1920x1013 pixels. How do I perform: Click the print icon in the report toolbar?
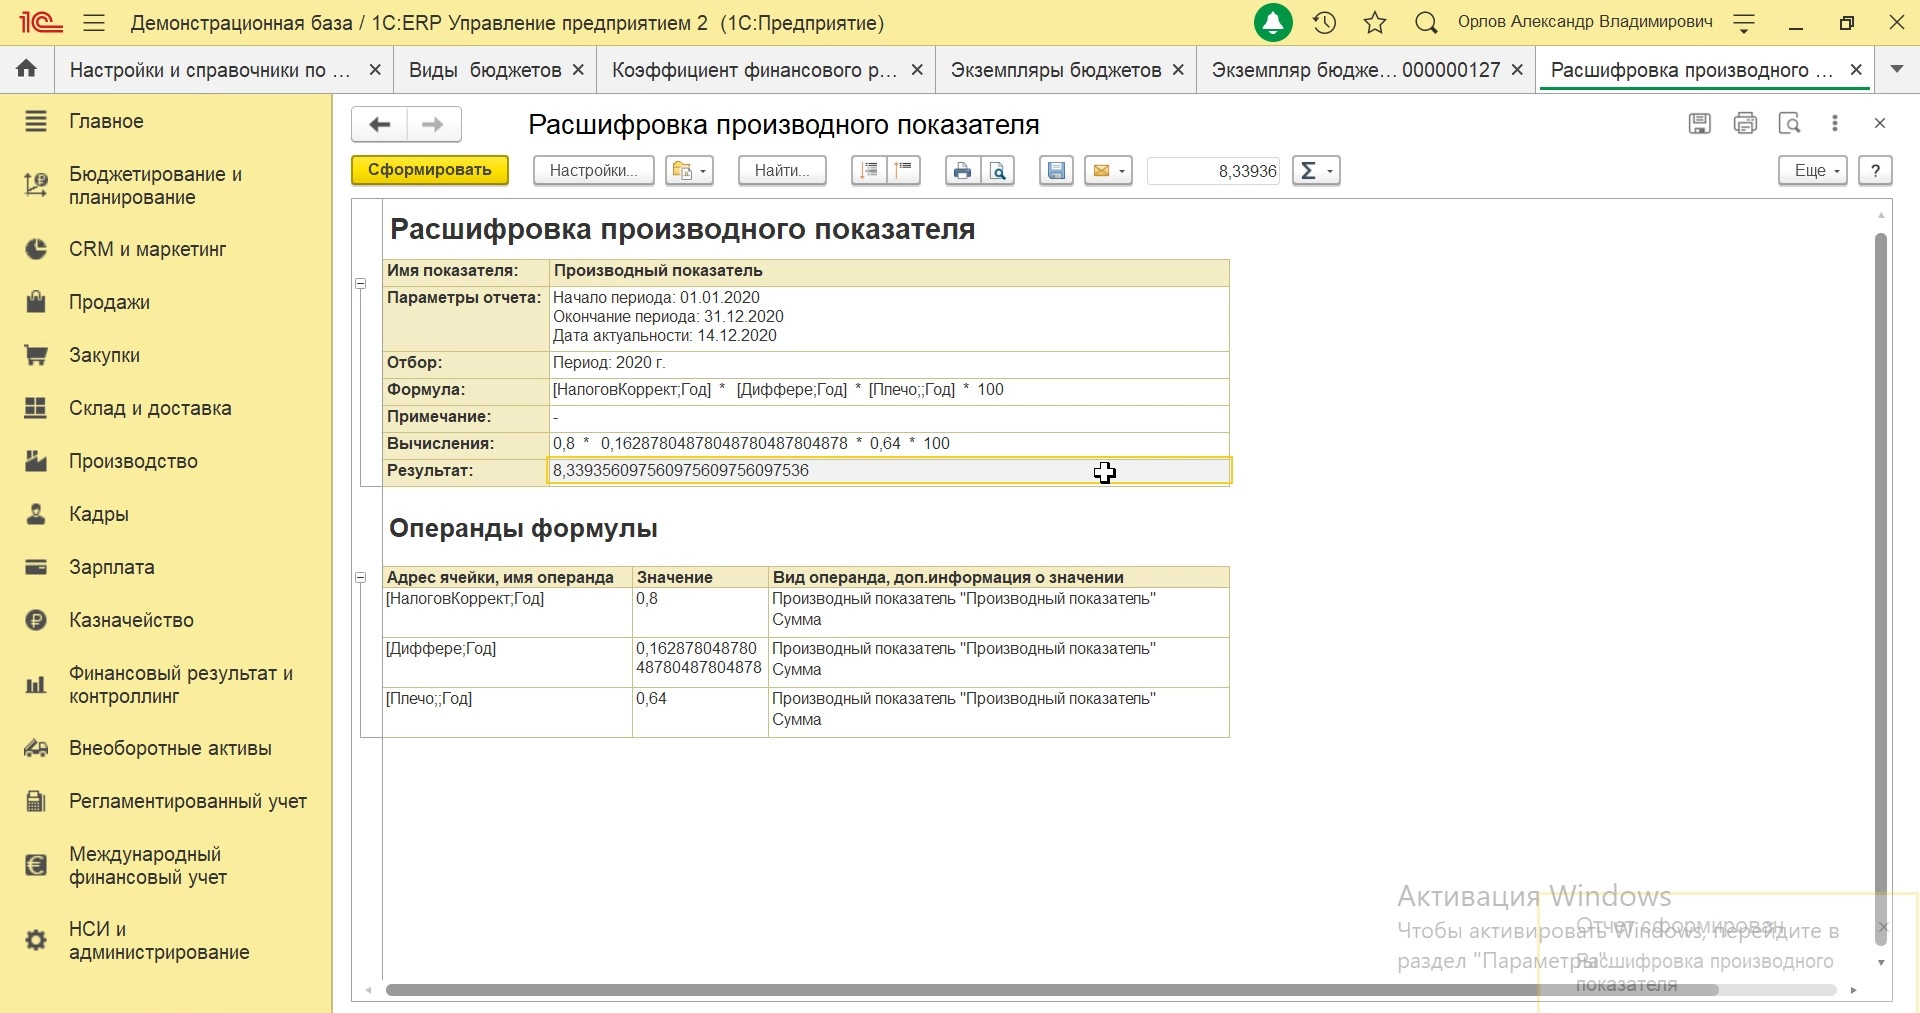coord(962,171)
